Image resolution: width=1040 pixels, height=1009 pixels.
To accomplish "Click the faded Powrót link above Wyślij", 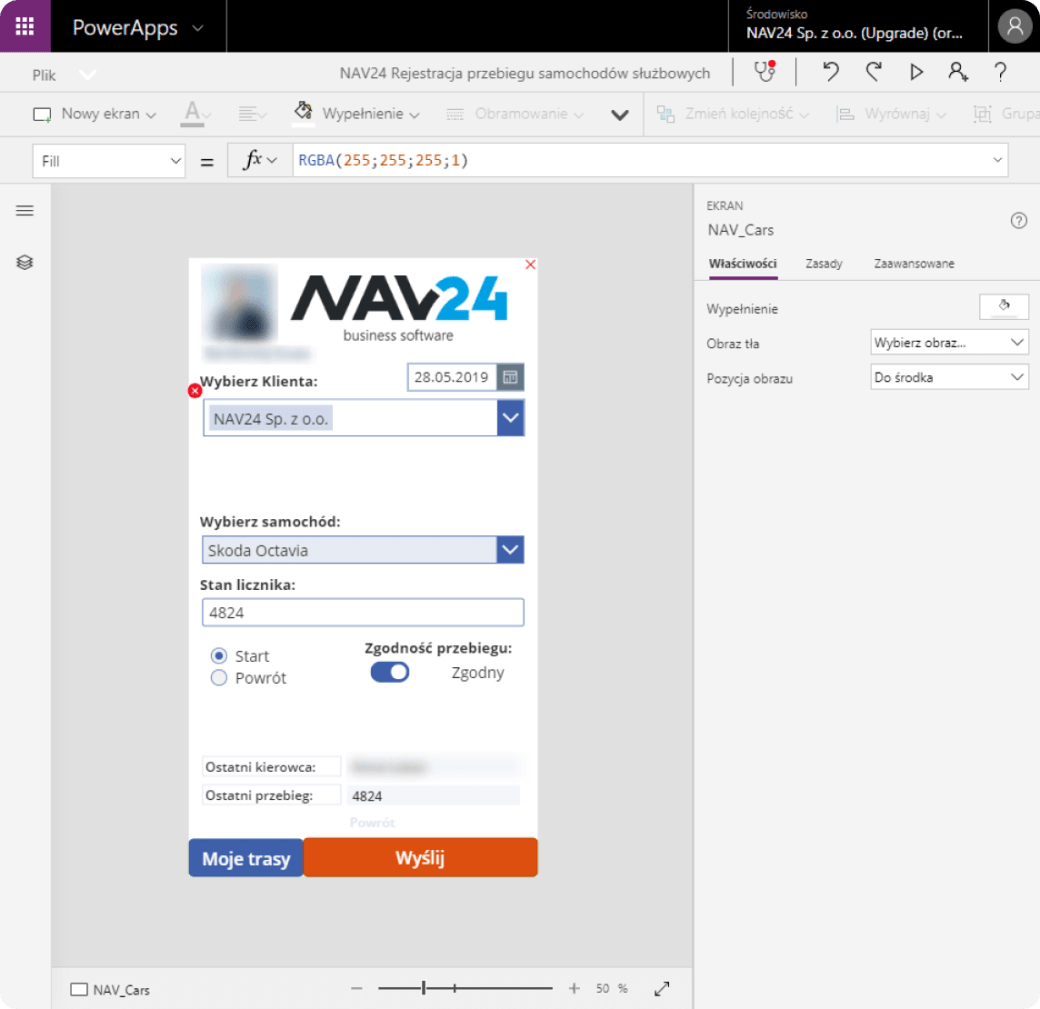I will coord(372,823).
